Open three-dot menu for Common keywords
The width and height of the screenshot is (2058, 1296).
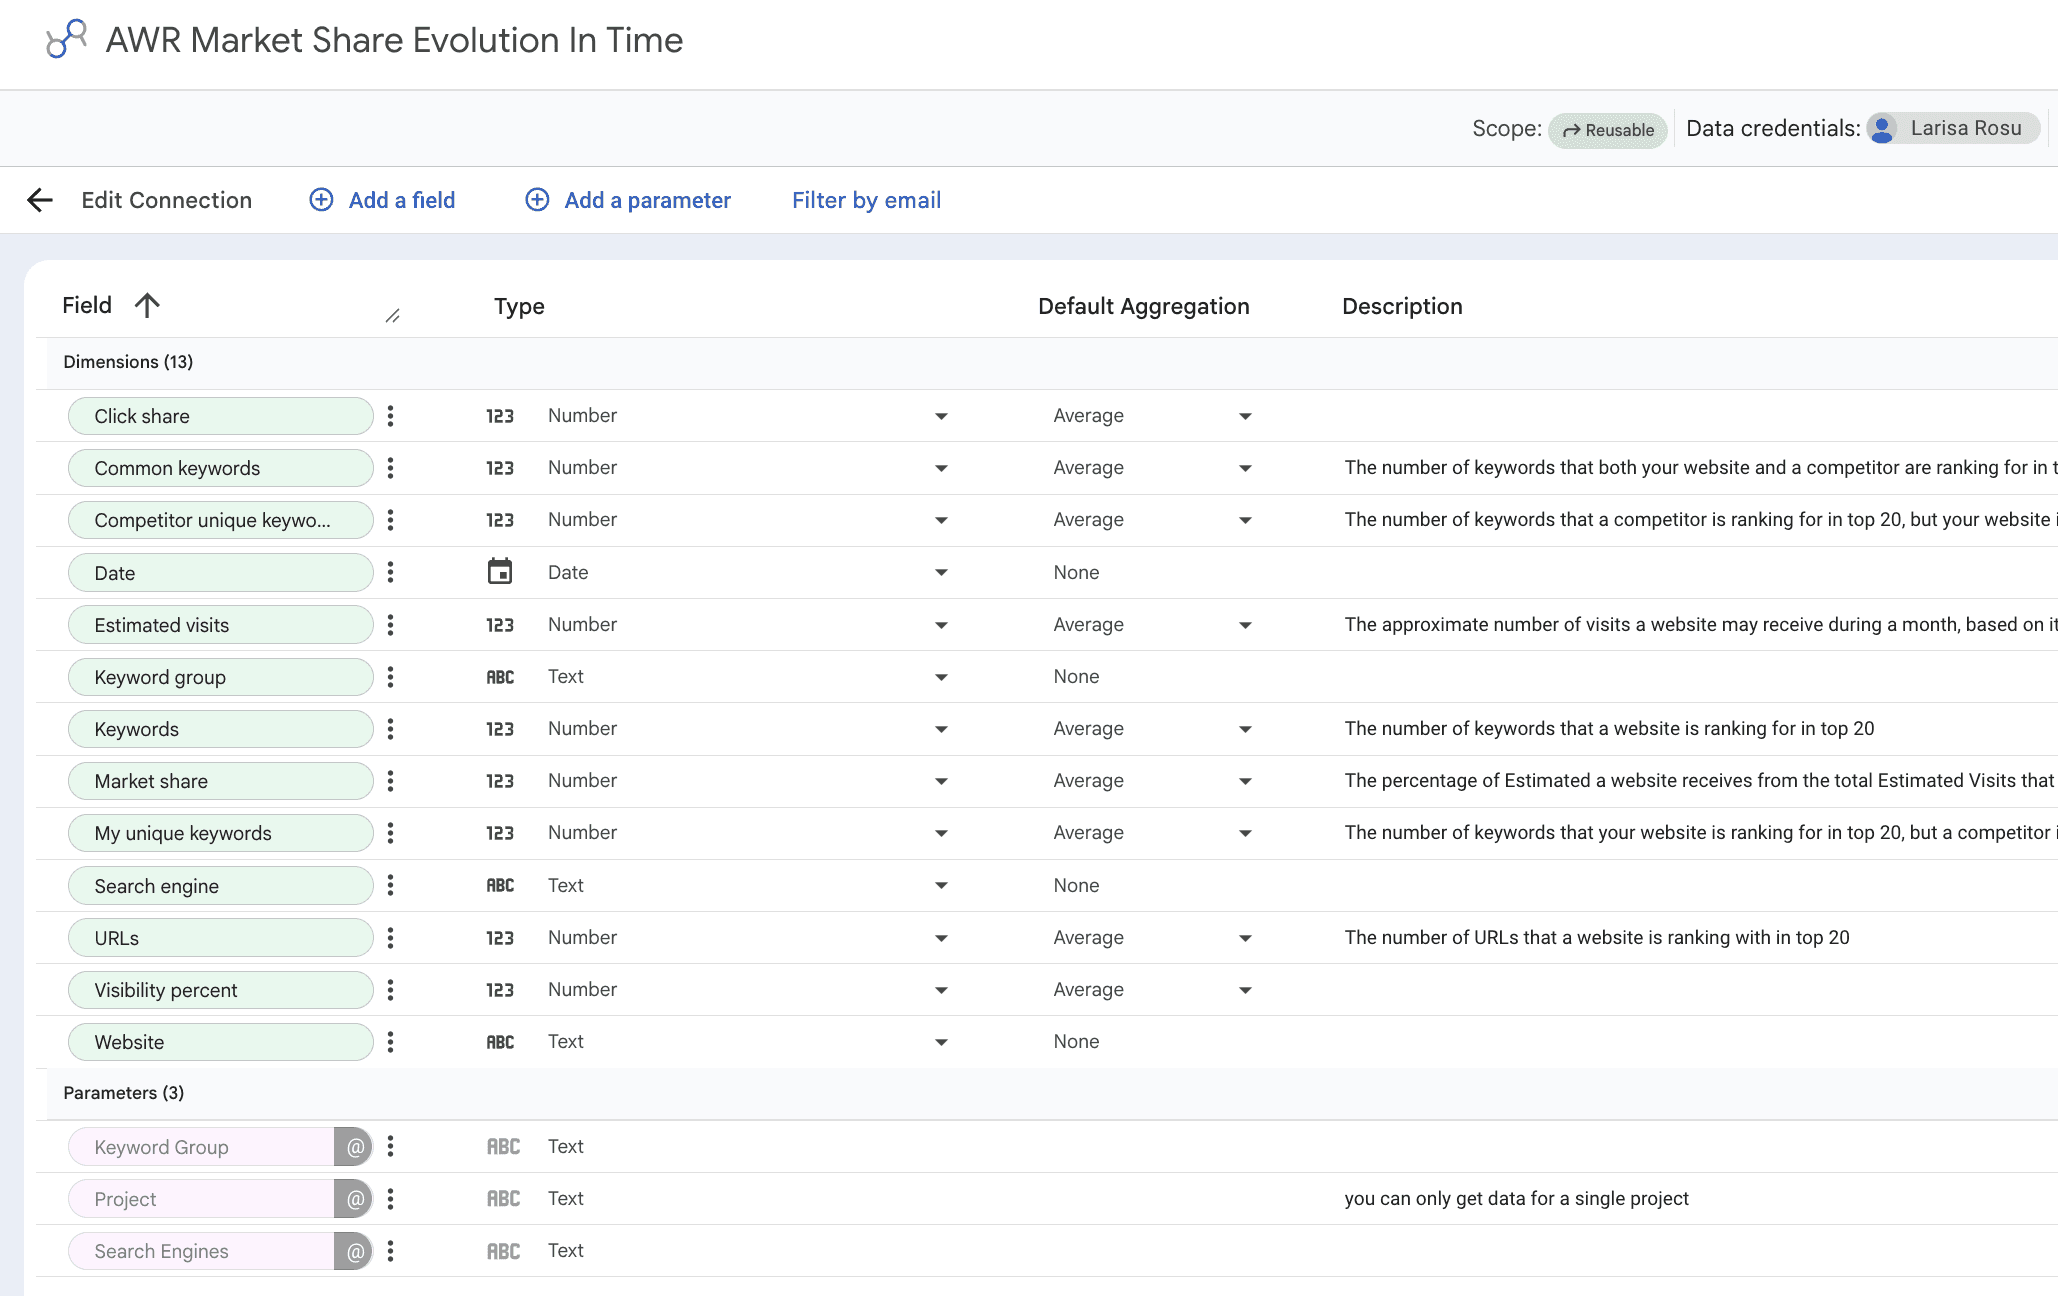390,468
